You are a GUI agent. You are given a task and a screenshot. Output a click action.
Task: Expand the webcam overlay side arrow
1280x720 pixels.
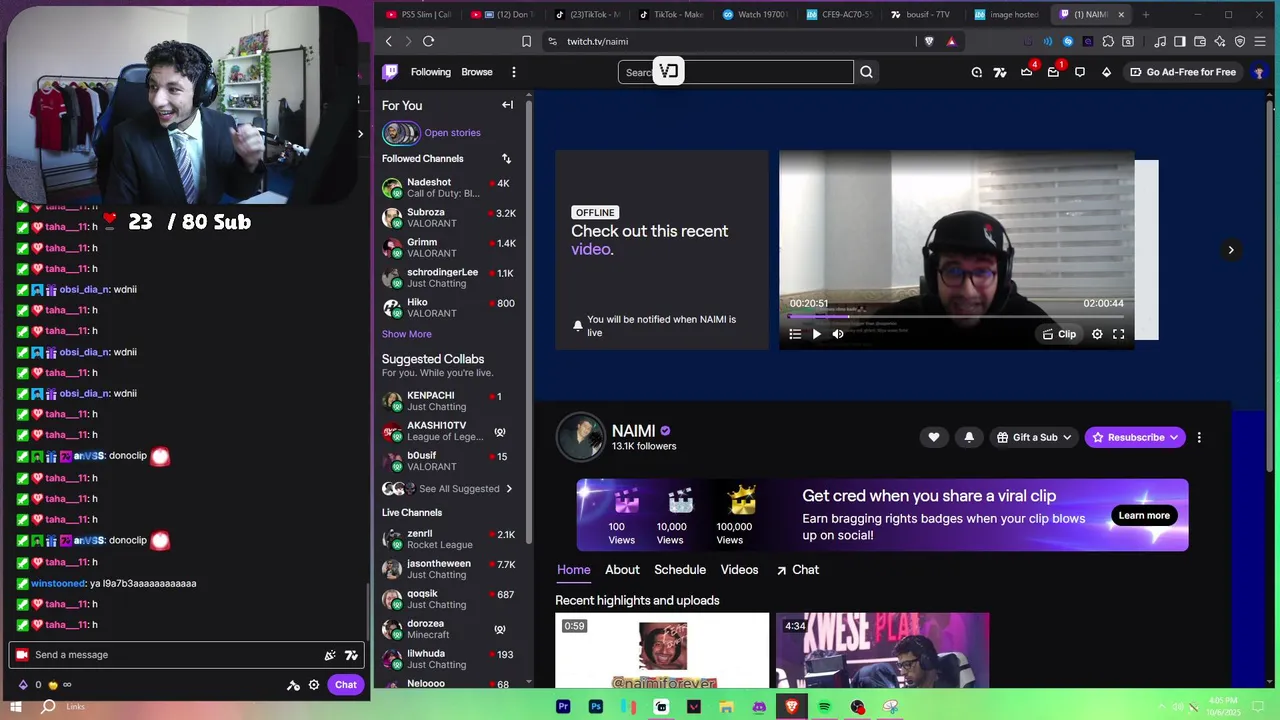360,133
